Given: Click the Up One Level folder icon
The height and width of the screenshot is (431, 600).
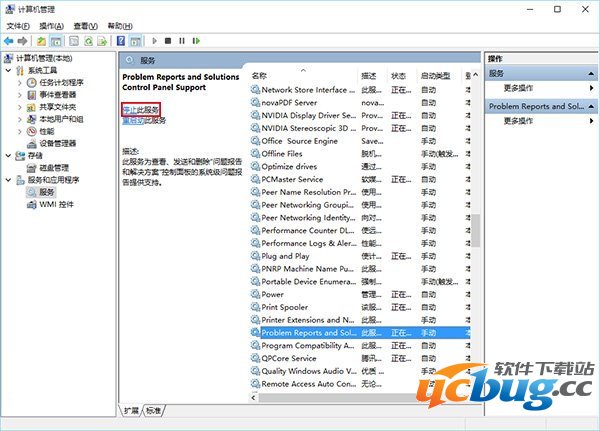Looking at the screenshot, I should (x=40, y=41).
